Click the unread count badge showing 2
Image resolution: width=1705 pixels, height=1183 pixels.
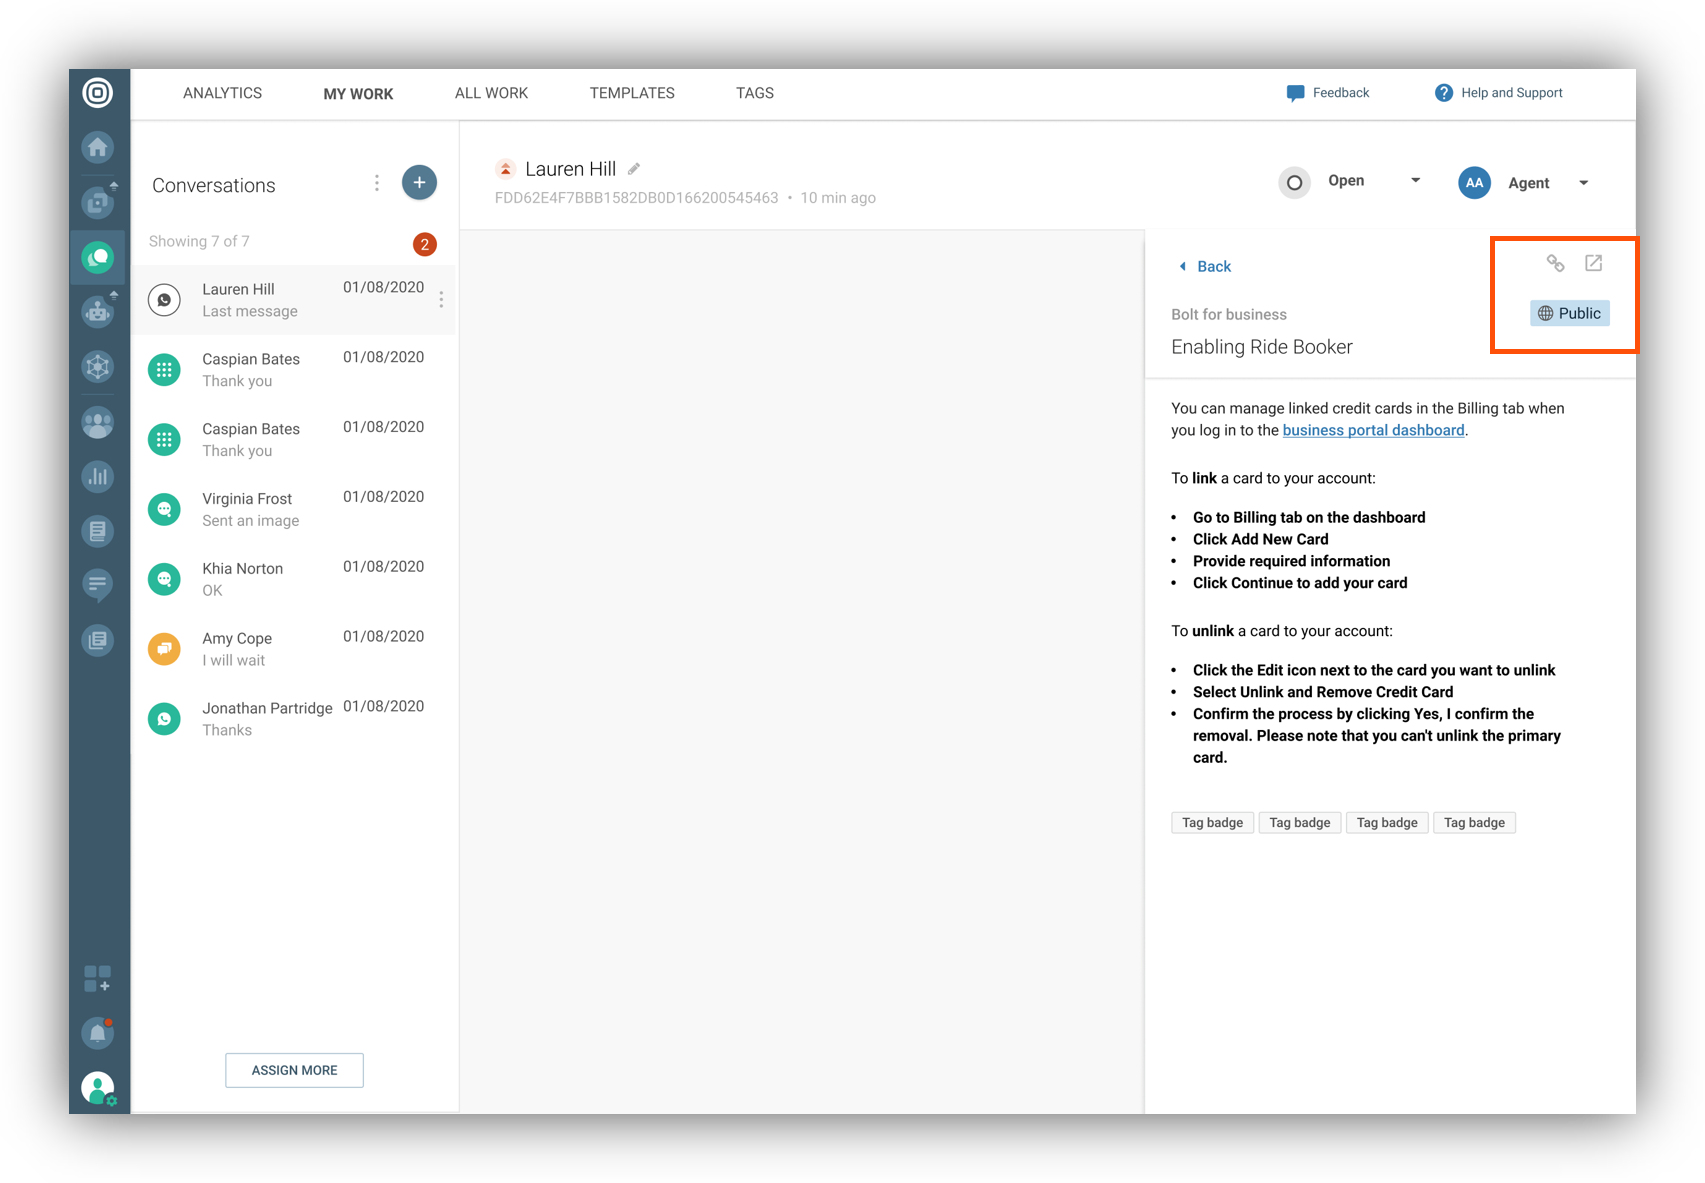424,243
